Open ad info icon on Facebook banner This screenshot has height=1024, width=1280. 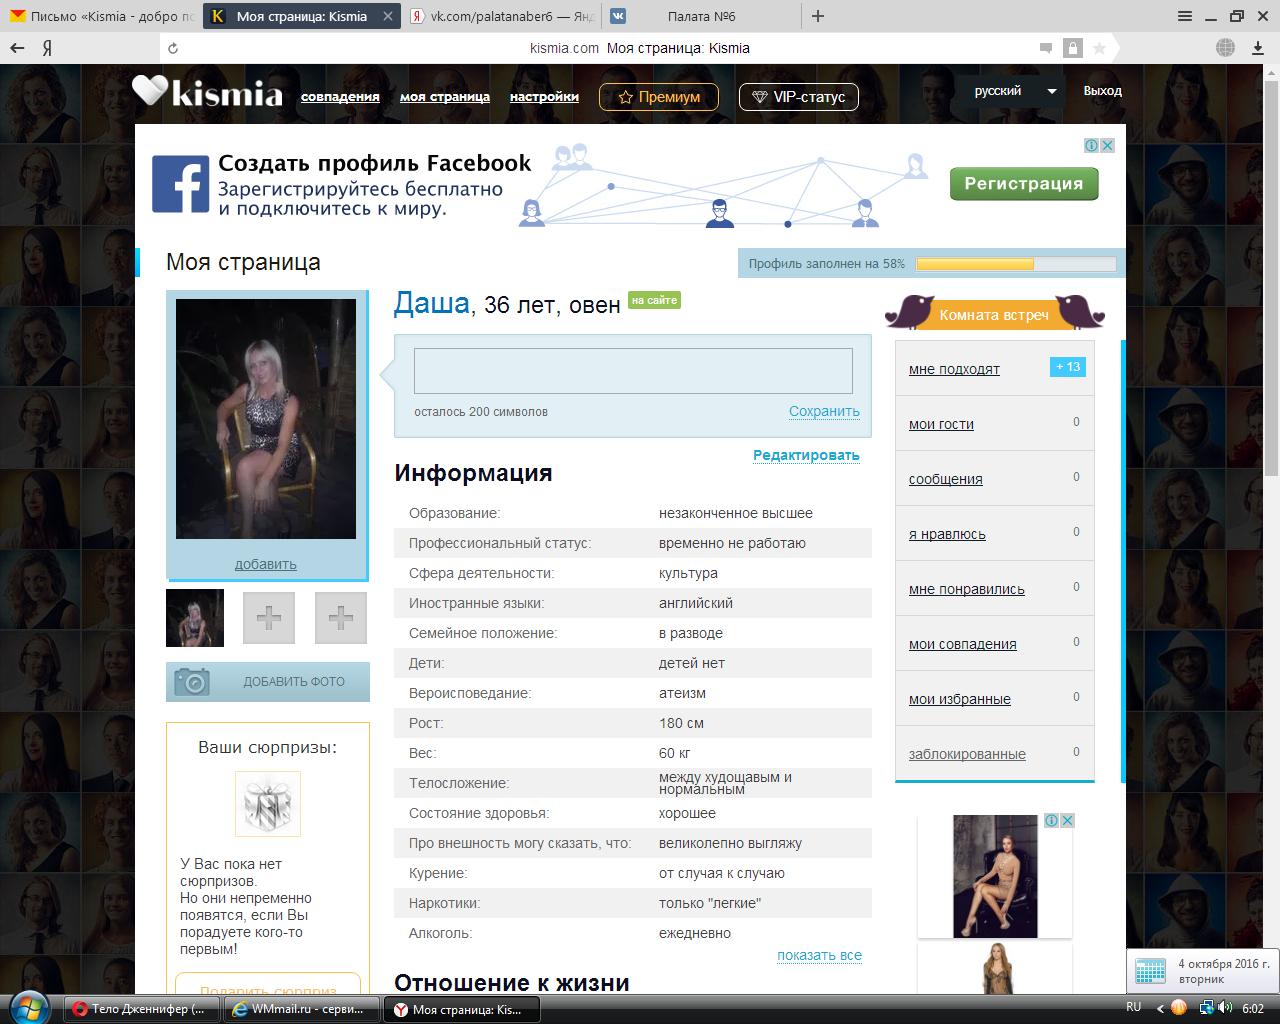[1092, 145]
